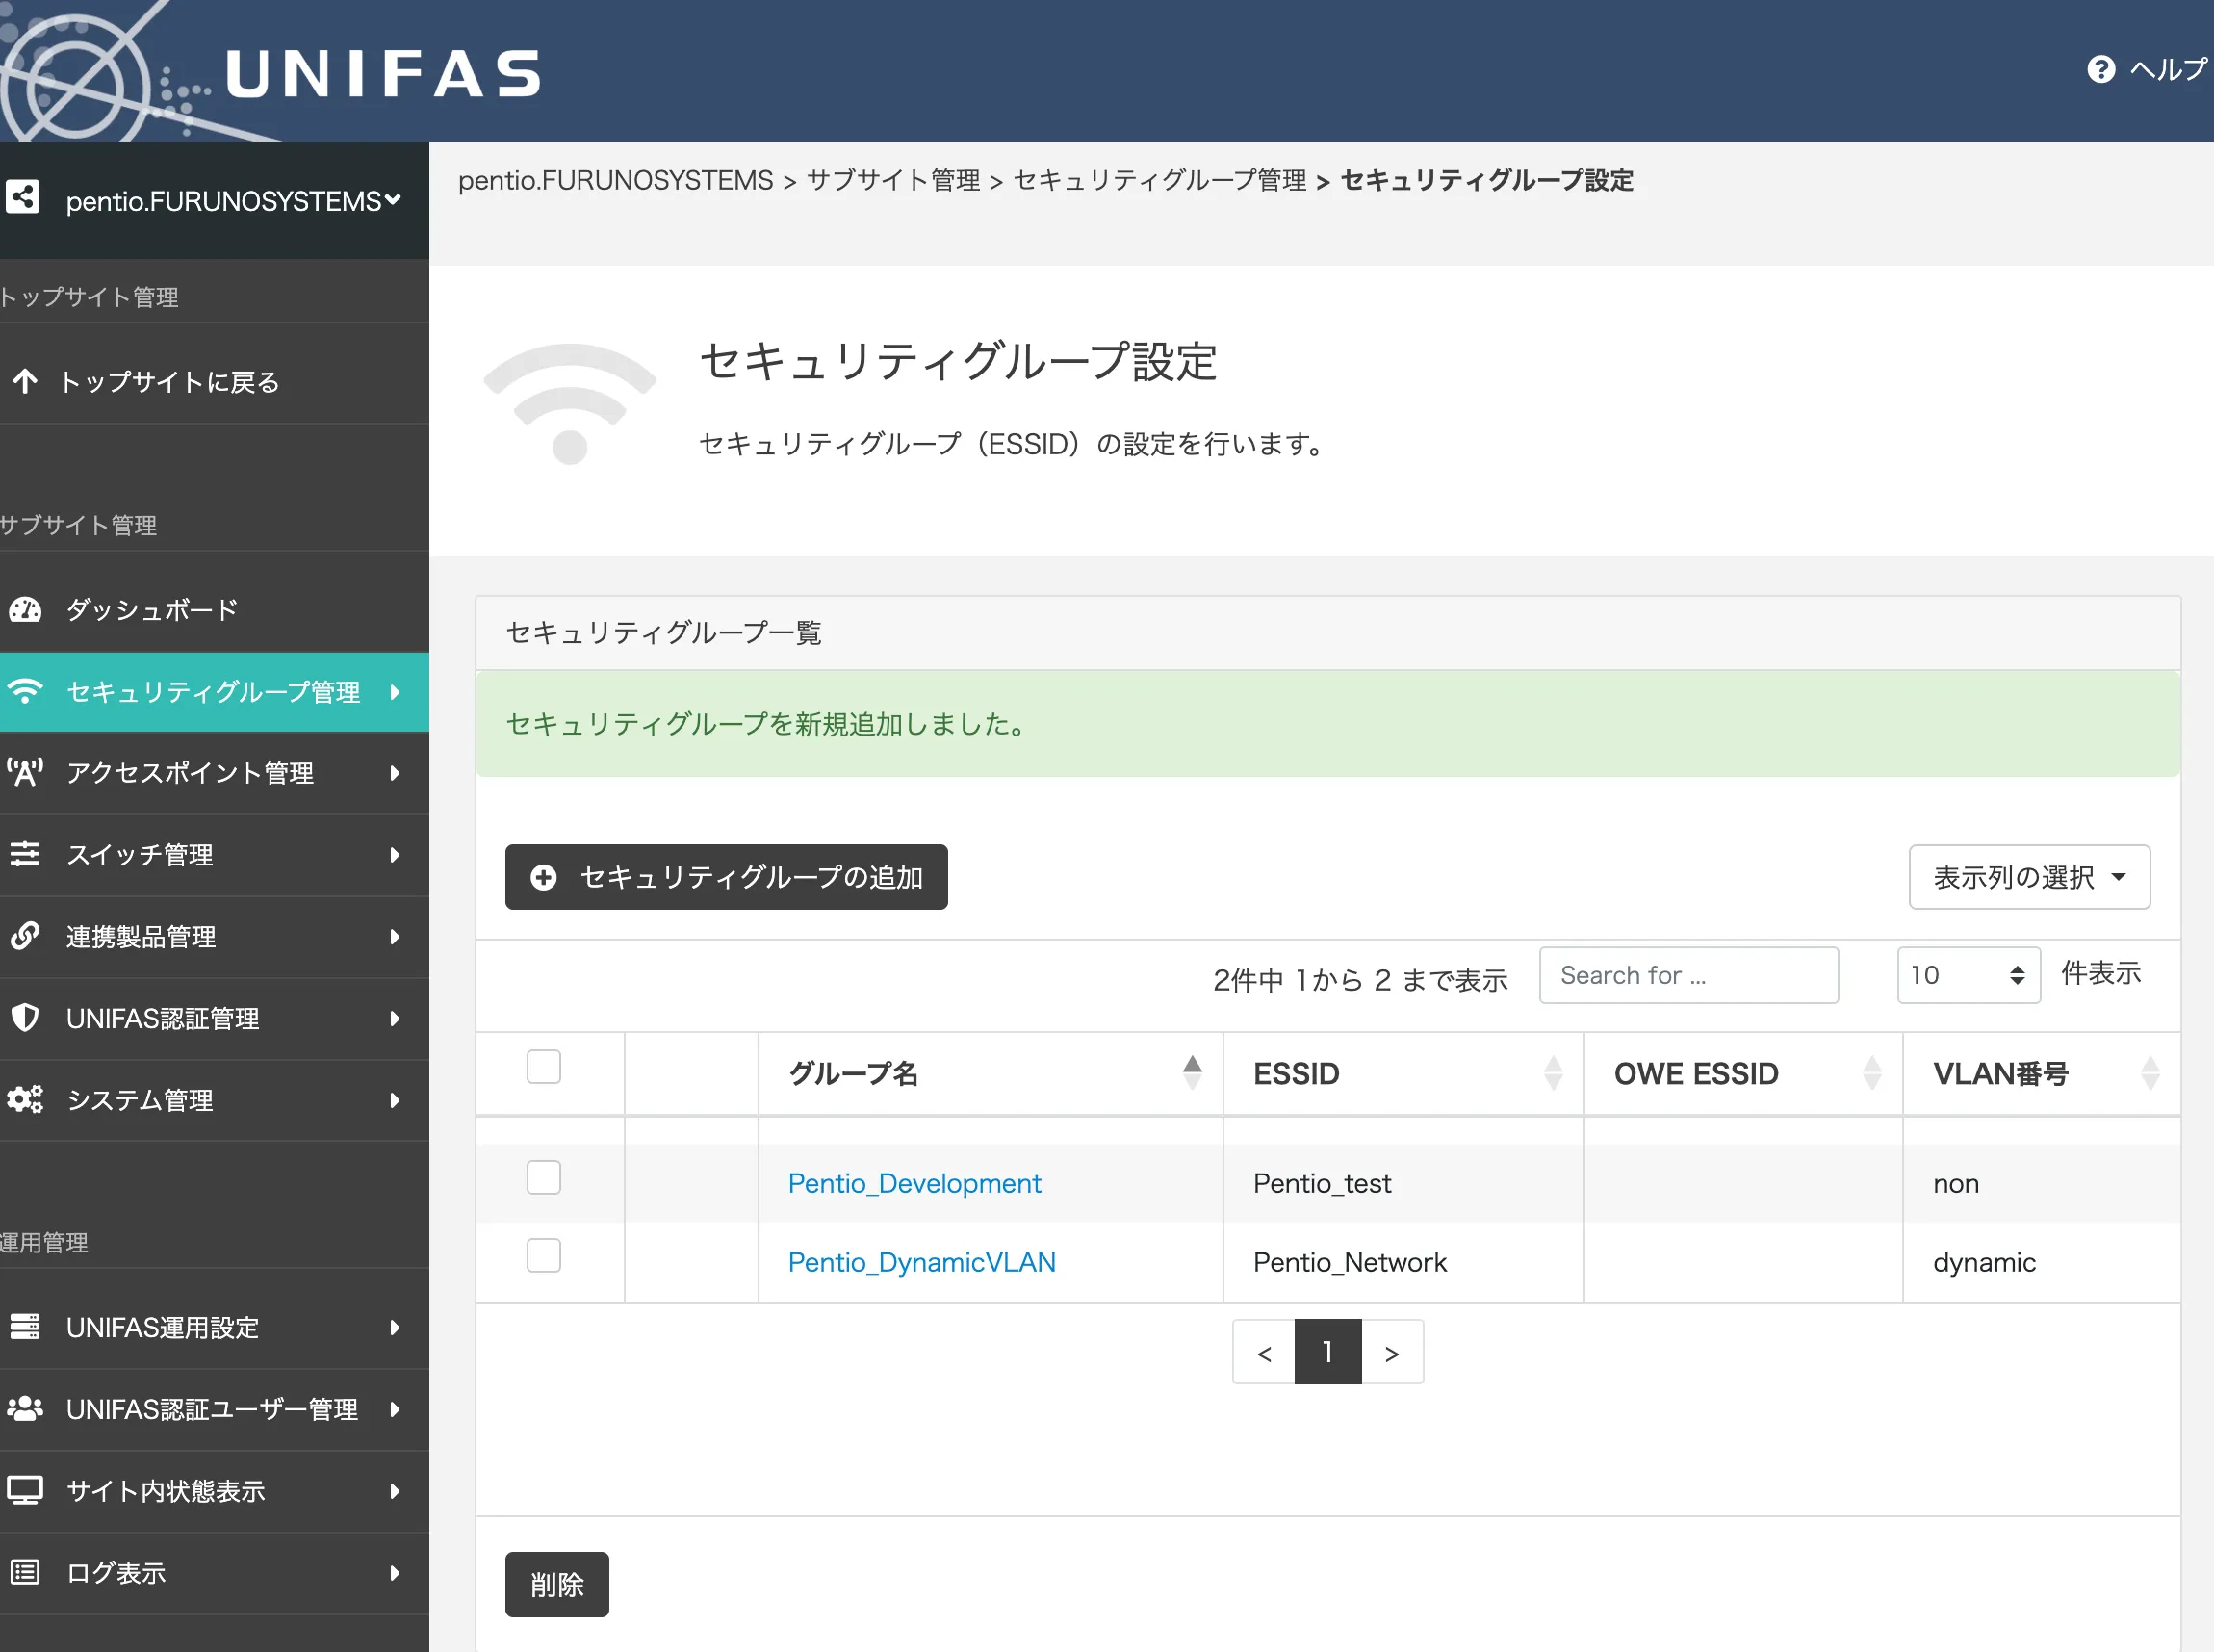Image resolution: width=2214 pixels, height=1652 pixels.
Task: Open スイッチ管理 in the sidebar
Action: point(139,855)
